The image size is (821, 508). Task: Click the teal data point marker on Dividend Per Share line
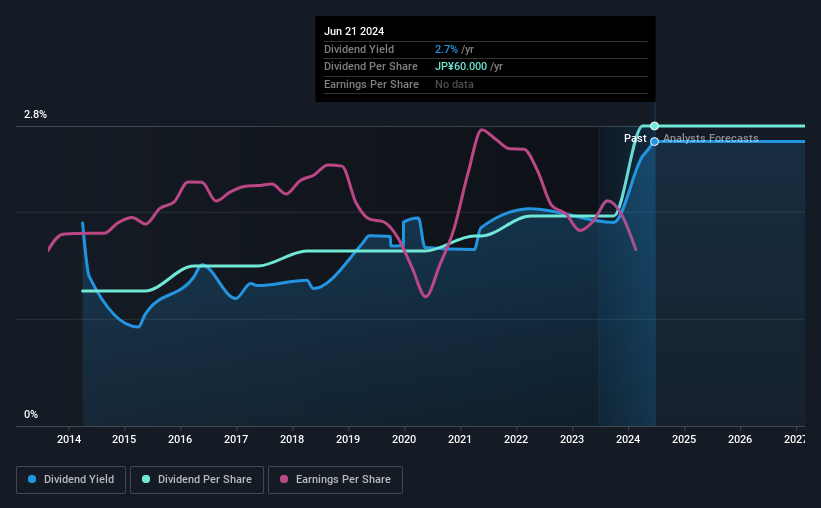pyautogui.click(x=654, y=126)
